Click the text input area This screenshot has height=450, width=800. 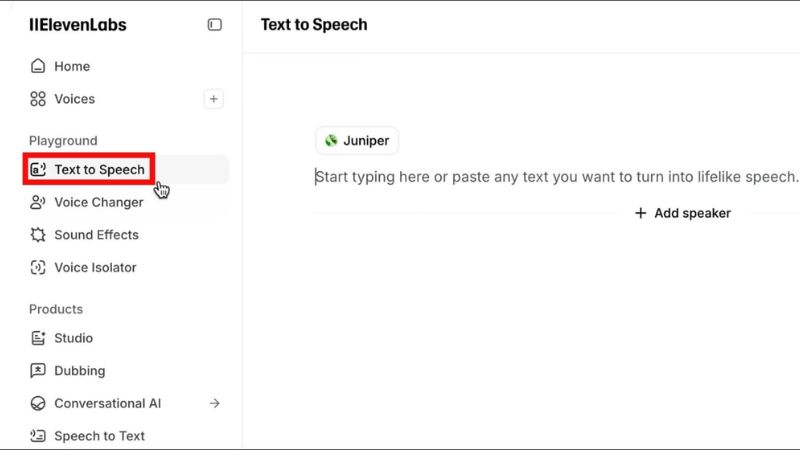point(557,177)
